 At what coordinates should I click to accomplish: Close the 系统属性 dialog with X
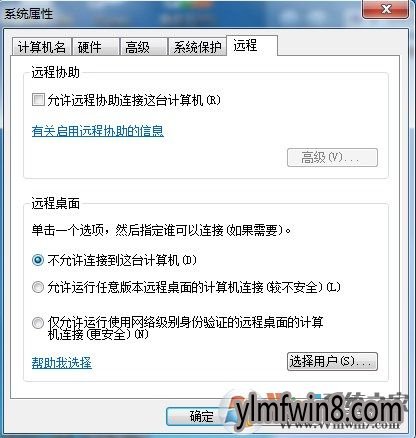pos(386,9)
